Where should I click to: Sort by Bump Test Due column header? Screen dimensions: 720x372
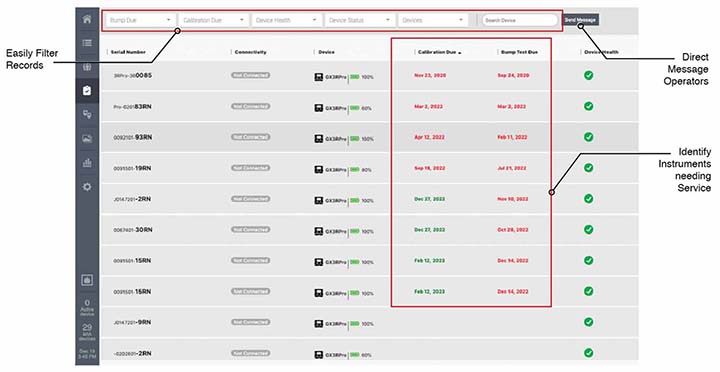[519, 52]
